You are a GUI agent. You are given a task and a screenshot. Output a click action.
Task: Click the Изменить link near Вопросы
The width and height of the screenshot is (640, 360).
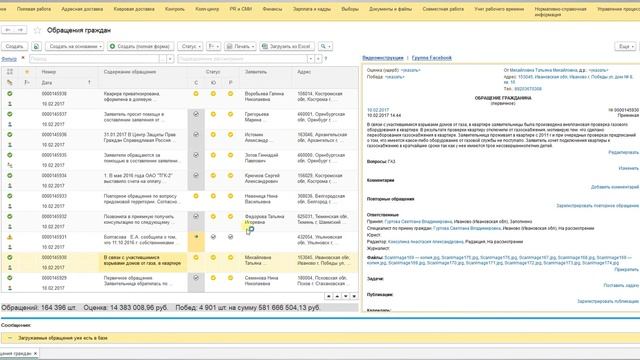pyautogui.click(x=629, y=168)
